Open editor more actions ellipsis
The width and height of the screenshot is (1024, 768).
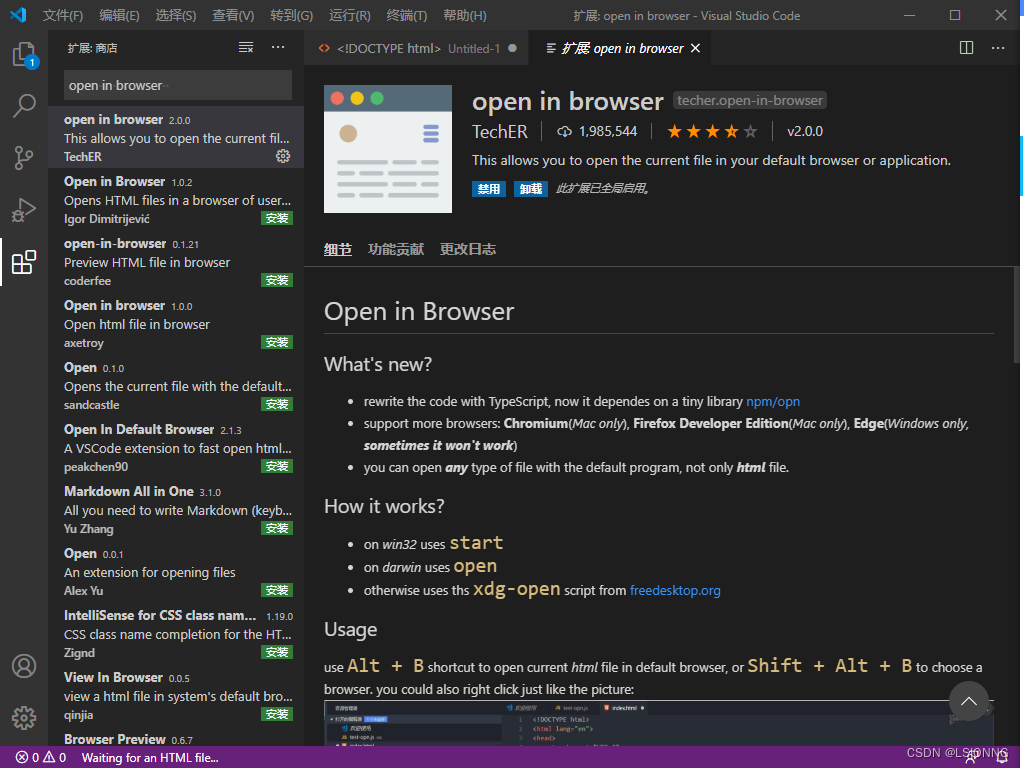[998, 48]
